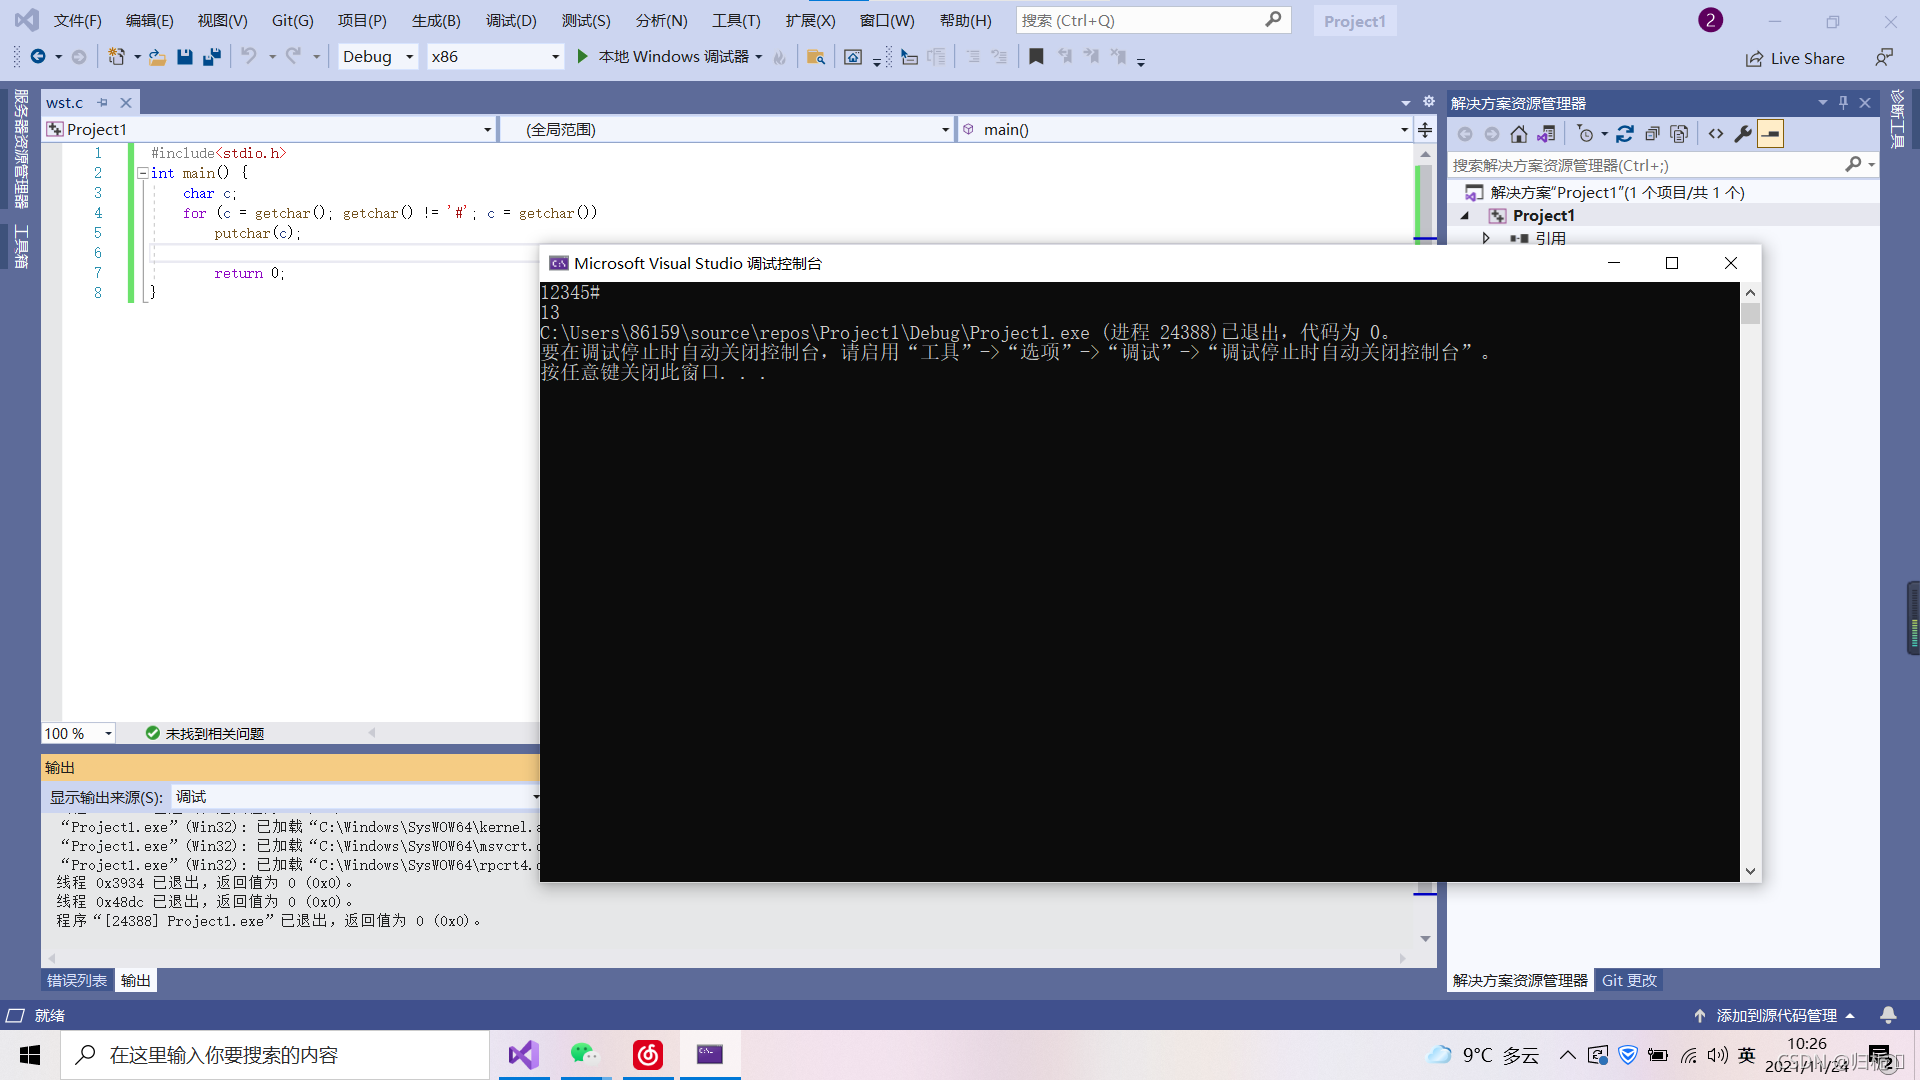Toggle the Preview Selected Items button
Image resolution: width=1920 pixels, height=1080 pixels.
tap(1770, 134)
